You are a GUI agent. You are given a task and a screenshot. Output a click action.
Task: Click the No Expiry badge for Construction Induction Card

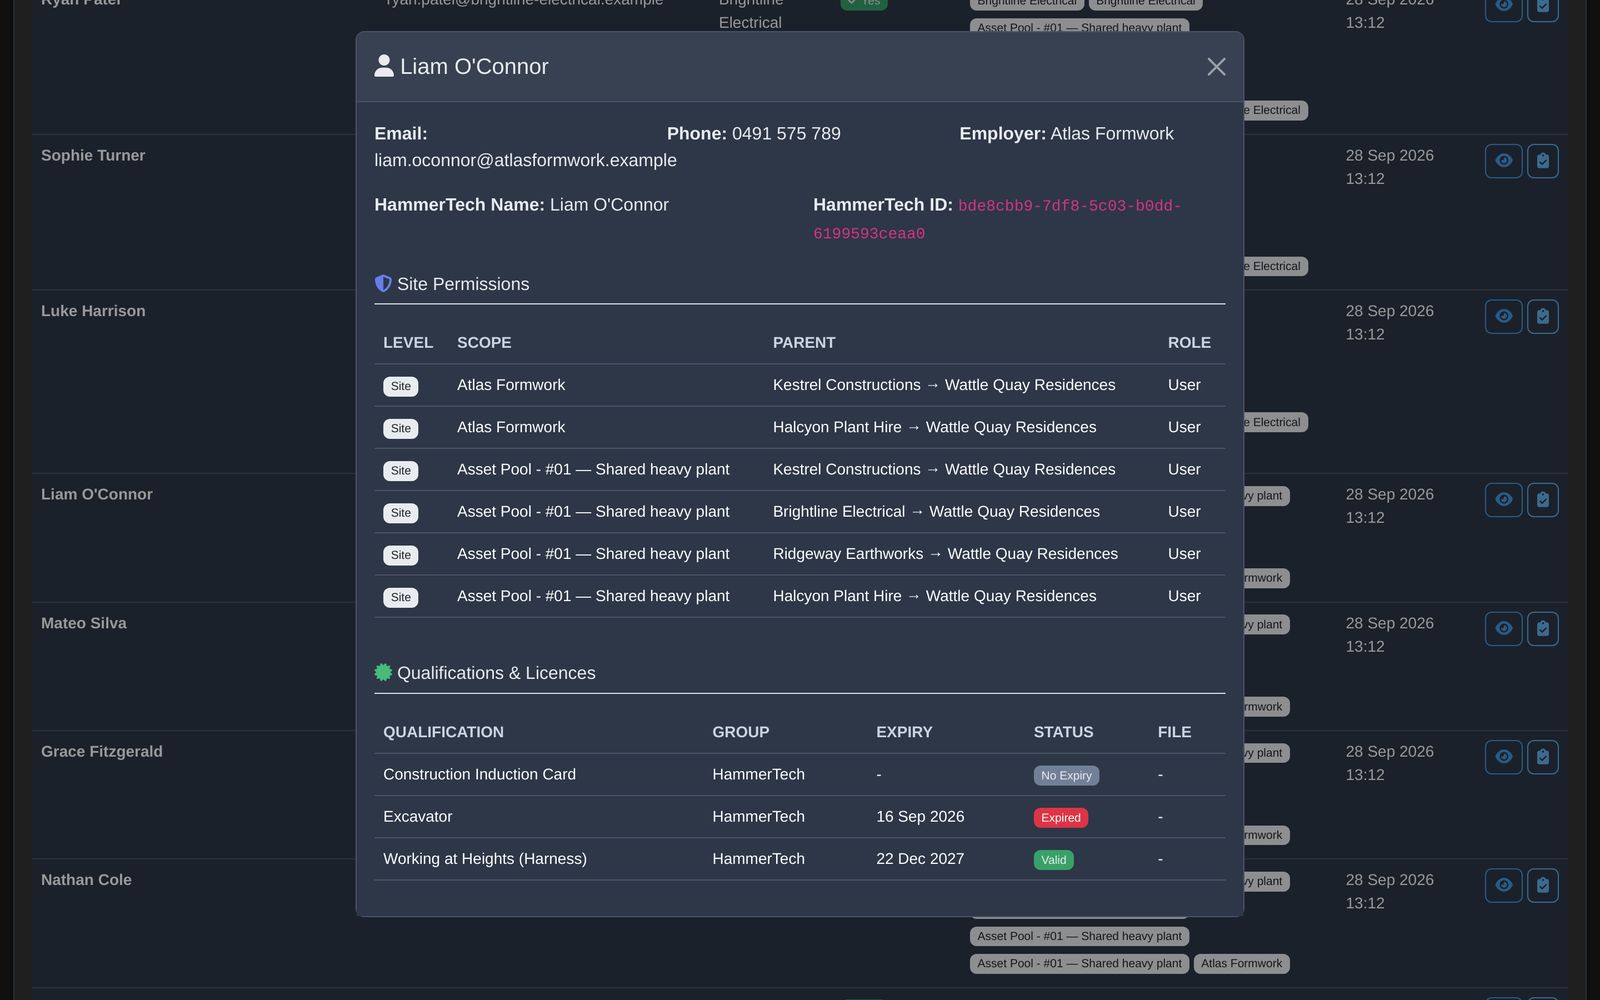(x=1066, y=776)
